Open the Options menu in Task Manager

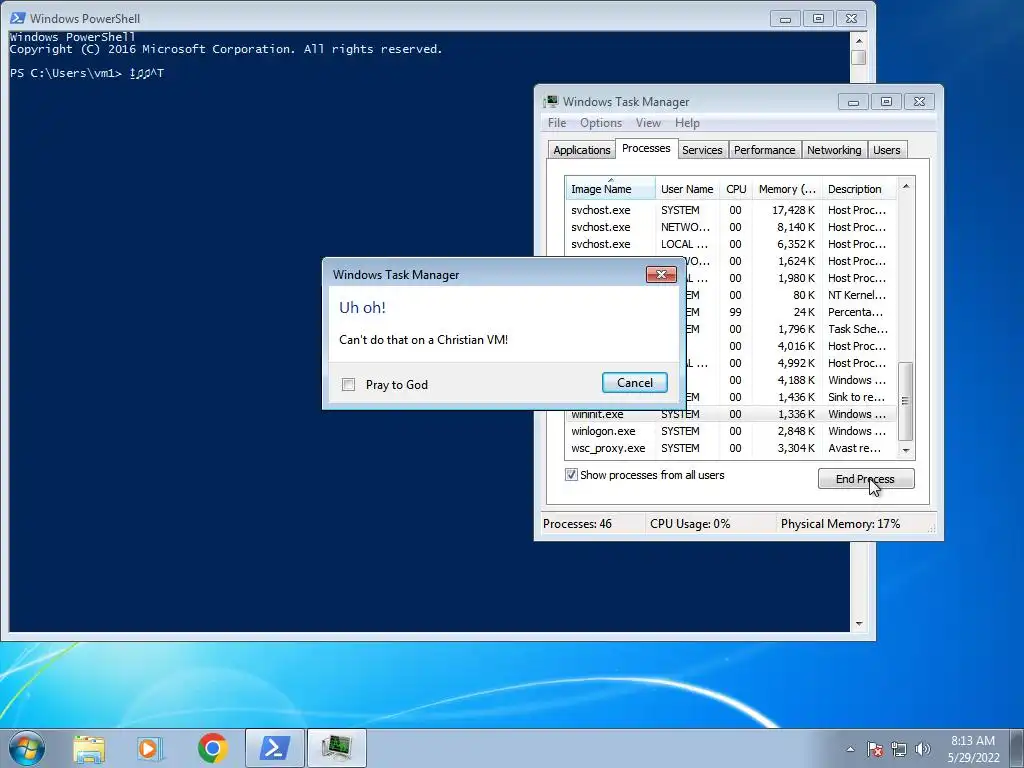(x=601, y=123)
